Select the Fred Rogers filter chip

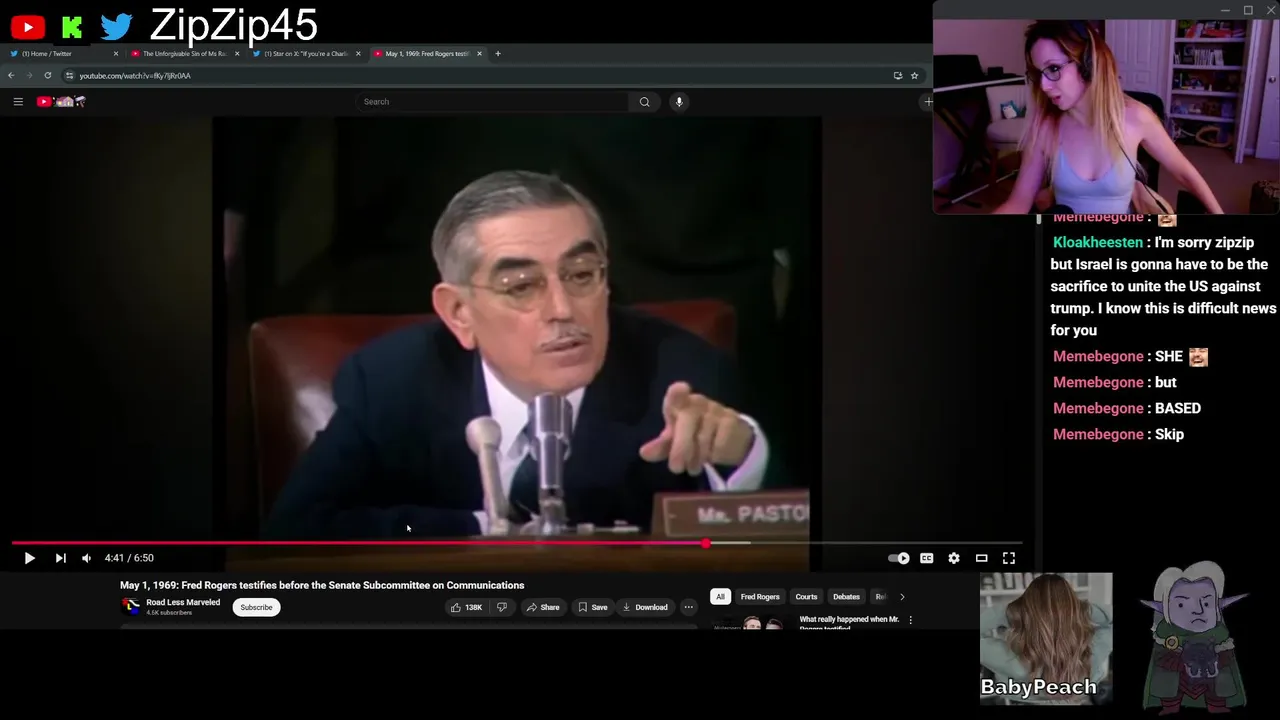coord(760,597)
